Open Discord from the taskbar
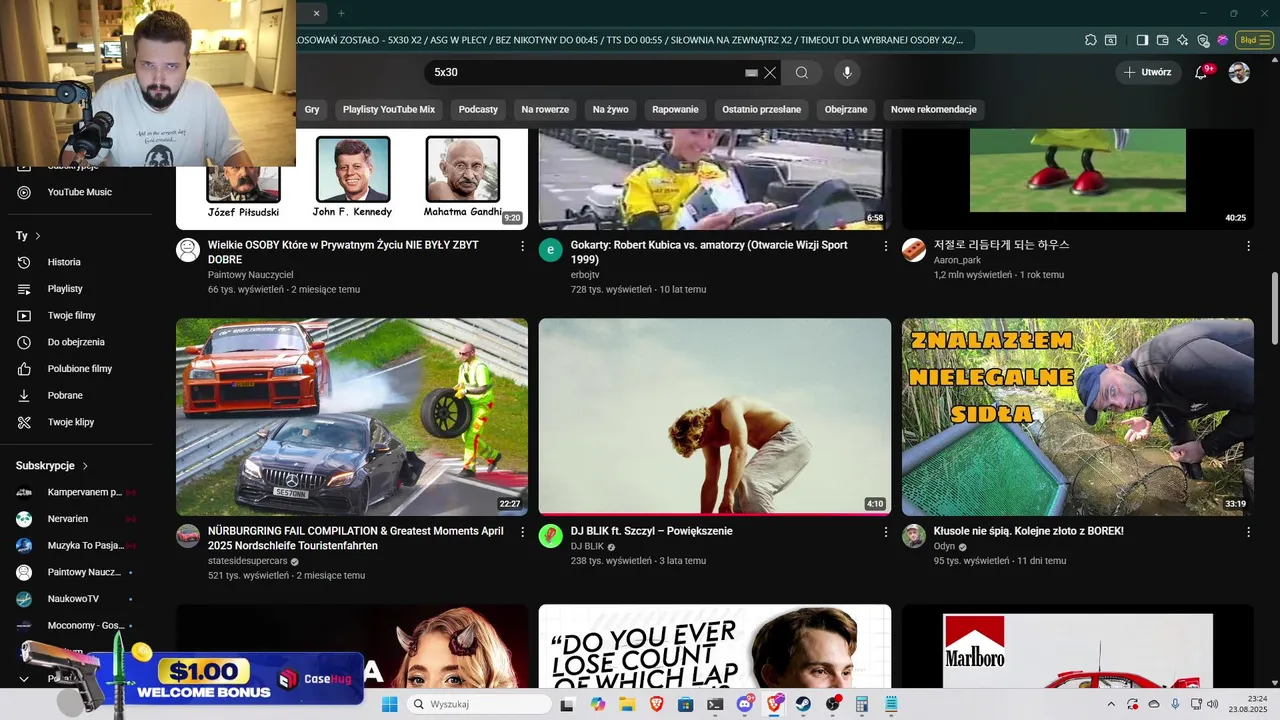Screen dimensions: 1280x720 coord(744,704)
